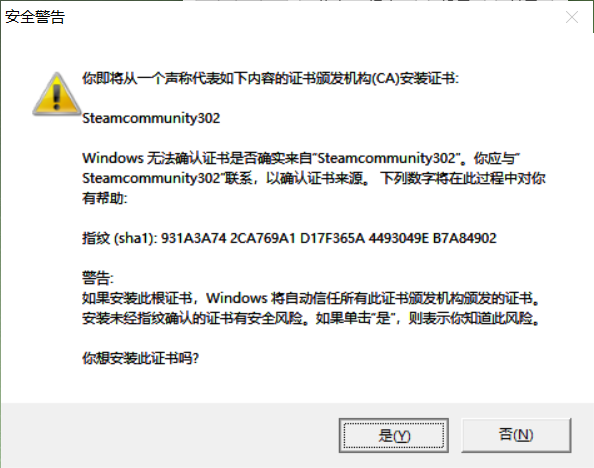Click the line starting 安装未经指纹确认

tap(311, 318)
